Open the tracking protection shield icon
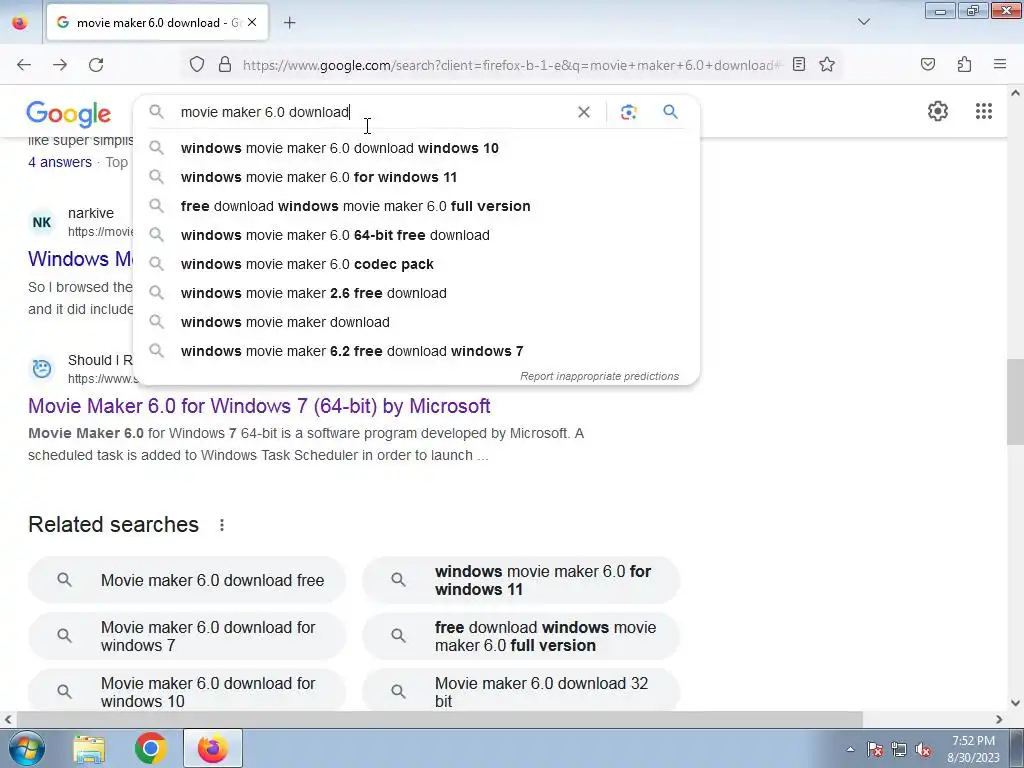The height and width of the screenshot is (768, 1024). [197, 64]
